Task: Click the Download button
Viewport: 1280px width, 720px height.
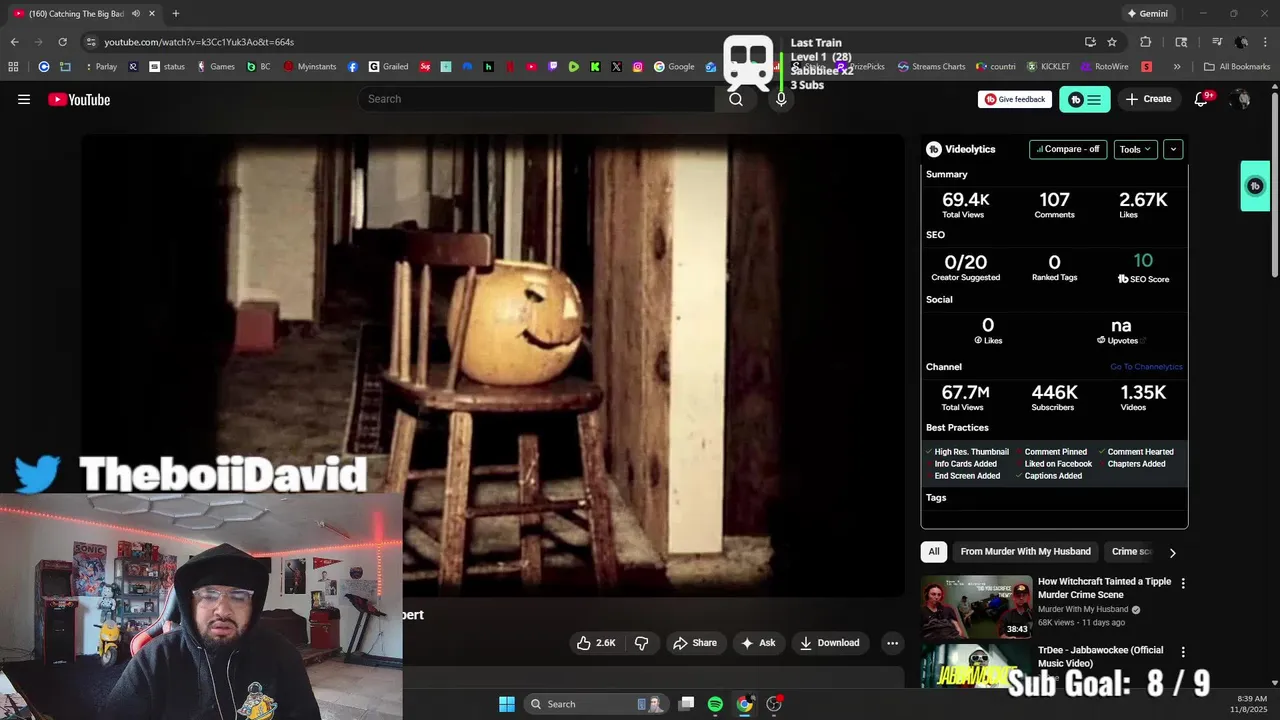Action: coord(829,643)
